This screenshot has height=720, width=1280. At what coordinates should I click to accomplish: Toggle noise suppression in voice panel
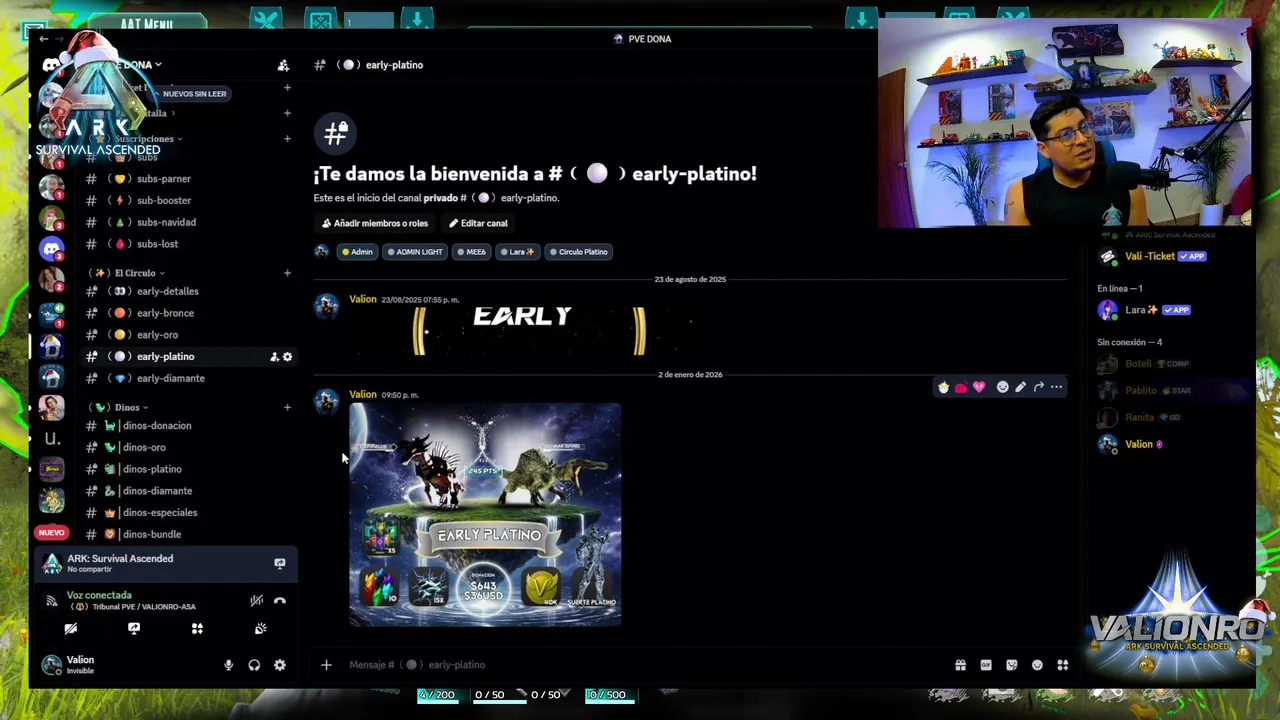coord(257,600)
